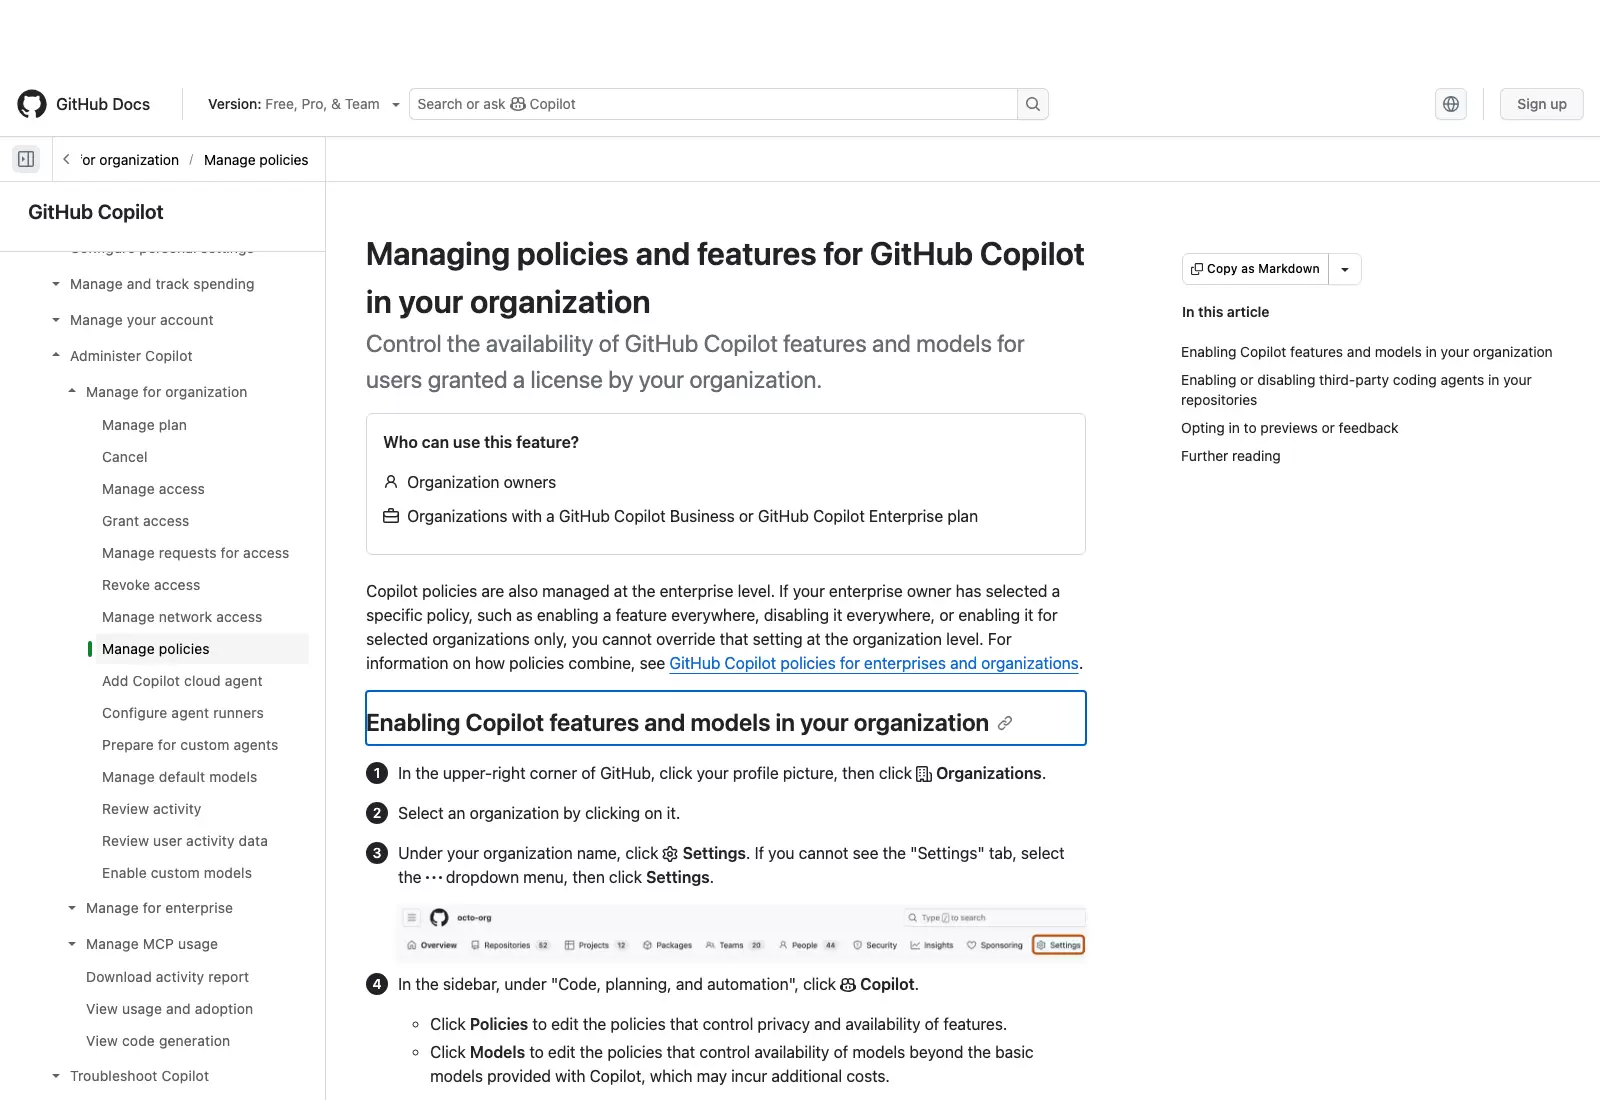
Task: Open the language globe selector
Action: click(x=1451, y=104)
